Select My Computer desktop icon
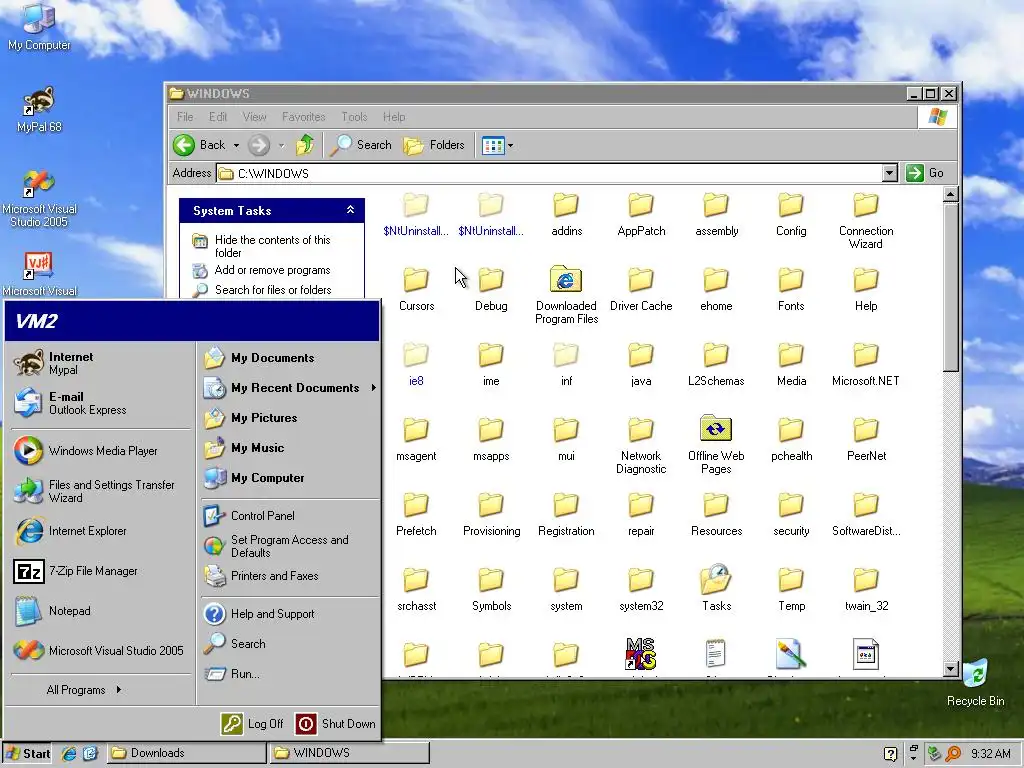Viewport: 1024px width, 768px height. pyautogui.click(x=39, y=27)
